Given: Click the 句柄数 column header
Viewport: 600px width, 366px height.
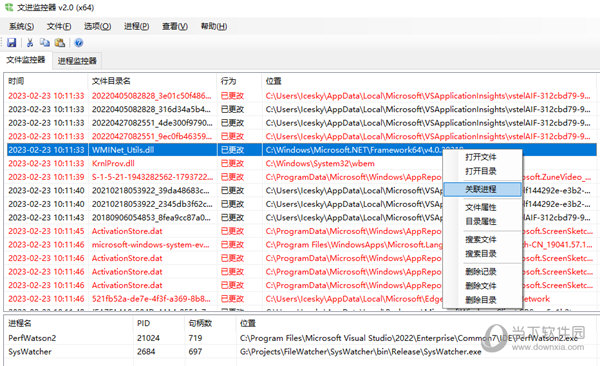Looking at the screenshot, I should click(x=210, y=323).
